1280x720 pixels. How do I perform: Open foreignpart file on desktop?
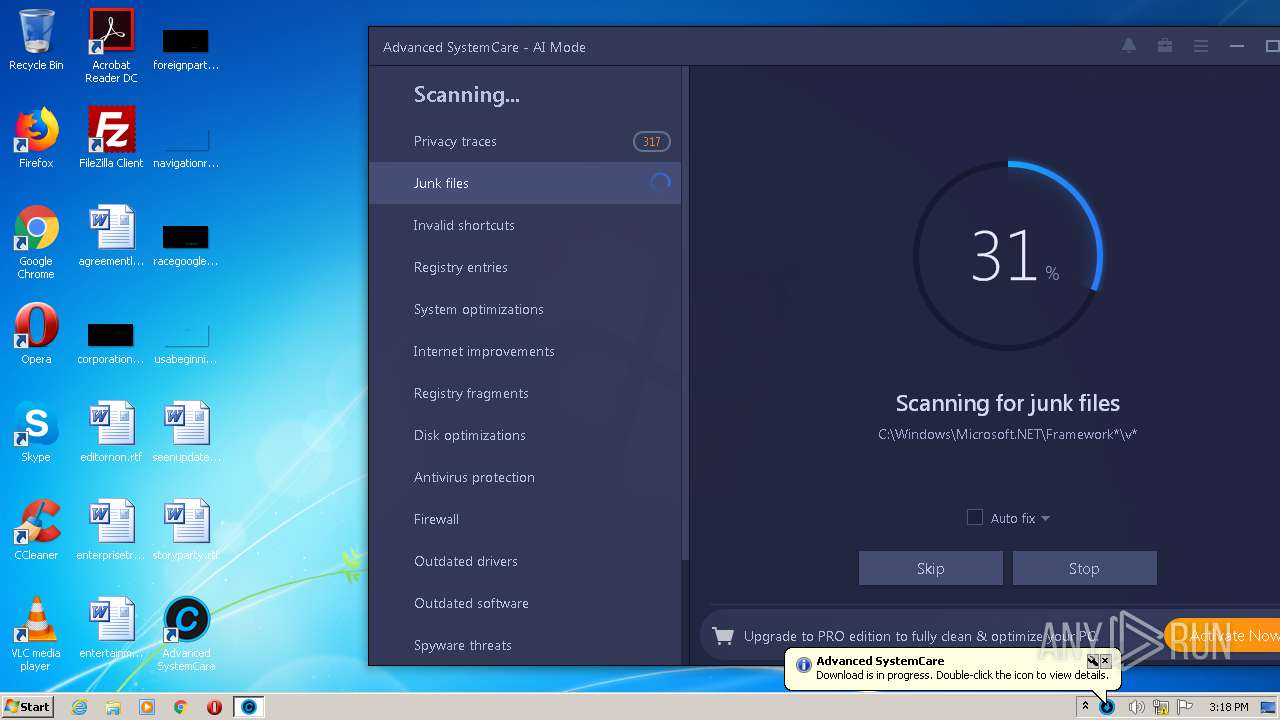186,48
